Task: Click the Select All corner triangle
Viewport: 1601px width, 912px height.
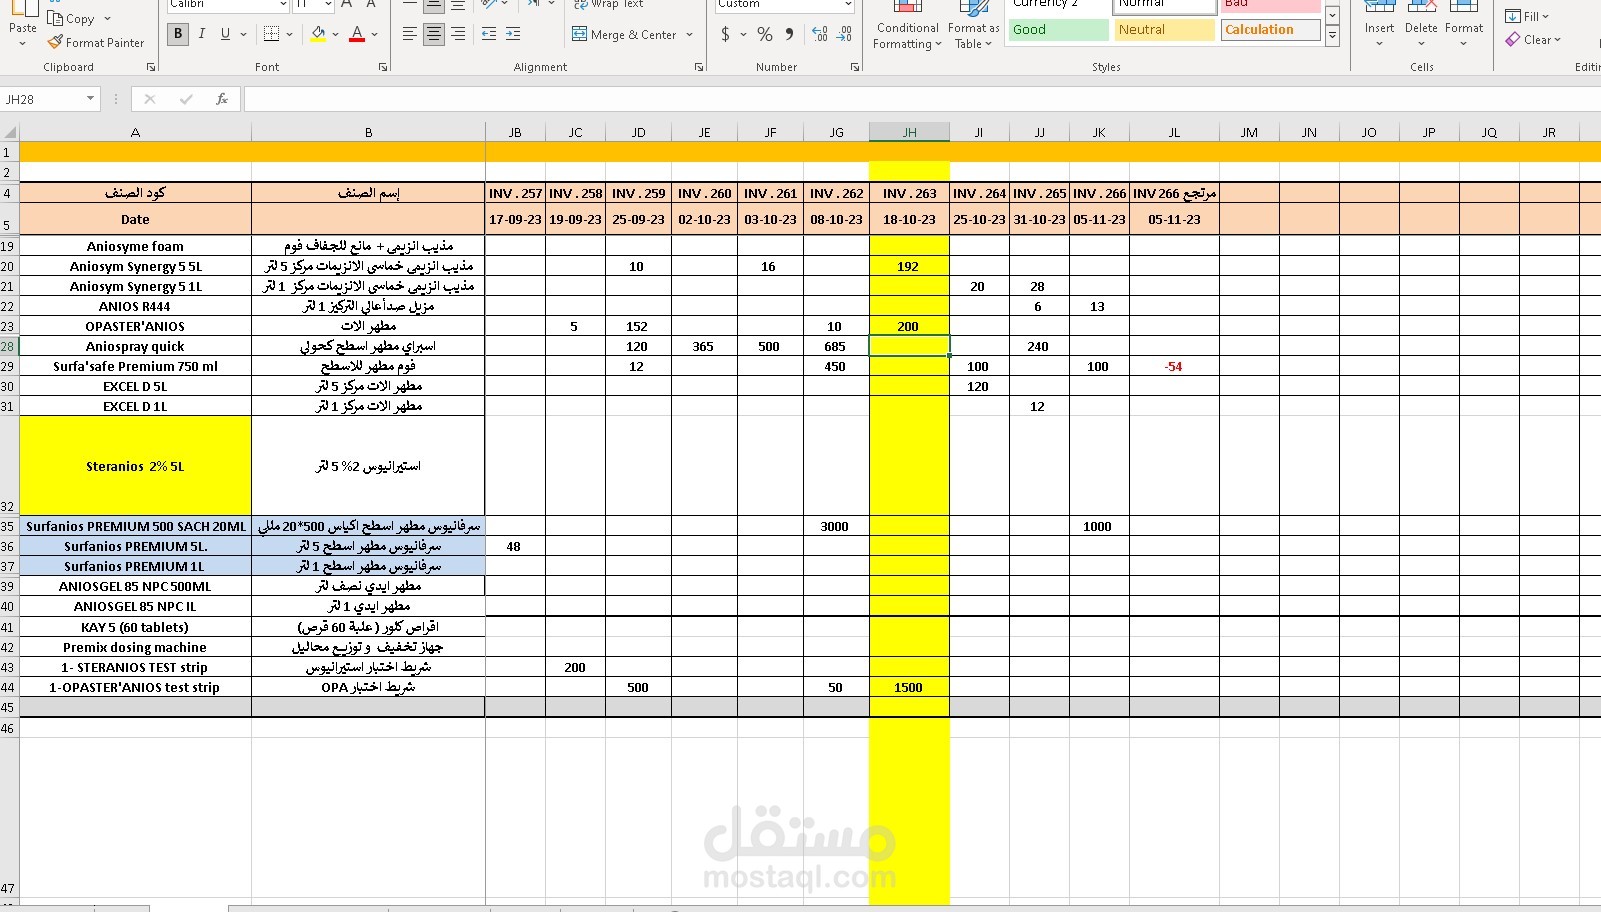Action: tap(10, 132)
